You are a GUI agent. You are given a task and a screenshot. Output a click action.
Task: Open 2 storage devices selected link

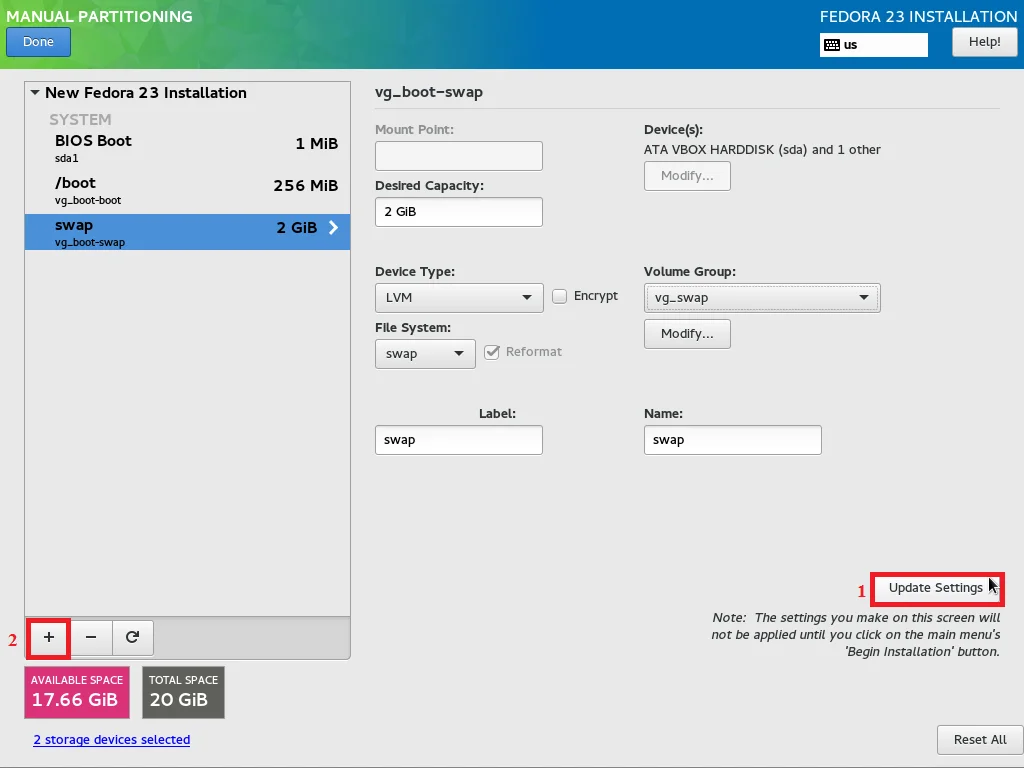[112, 740]
